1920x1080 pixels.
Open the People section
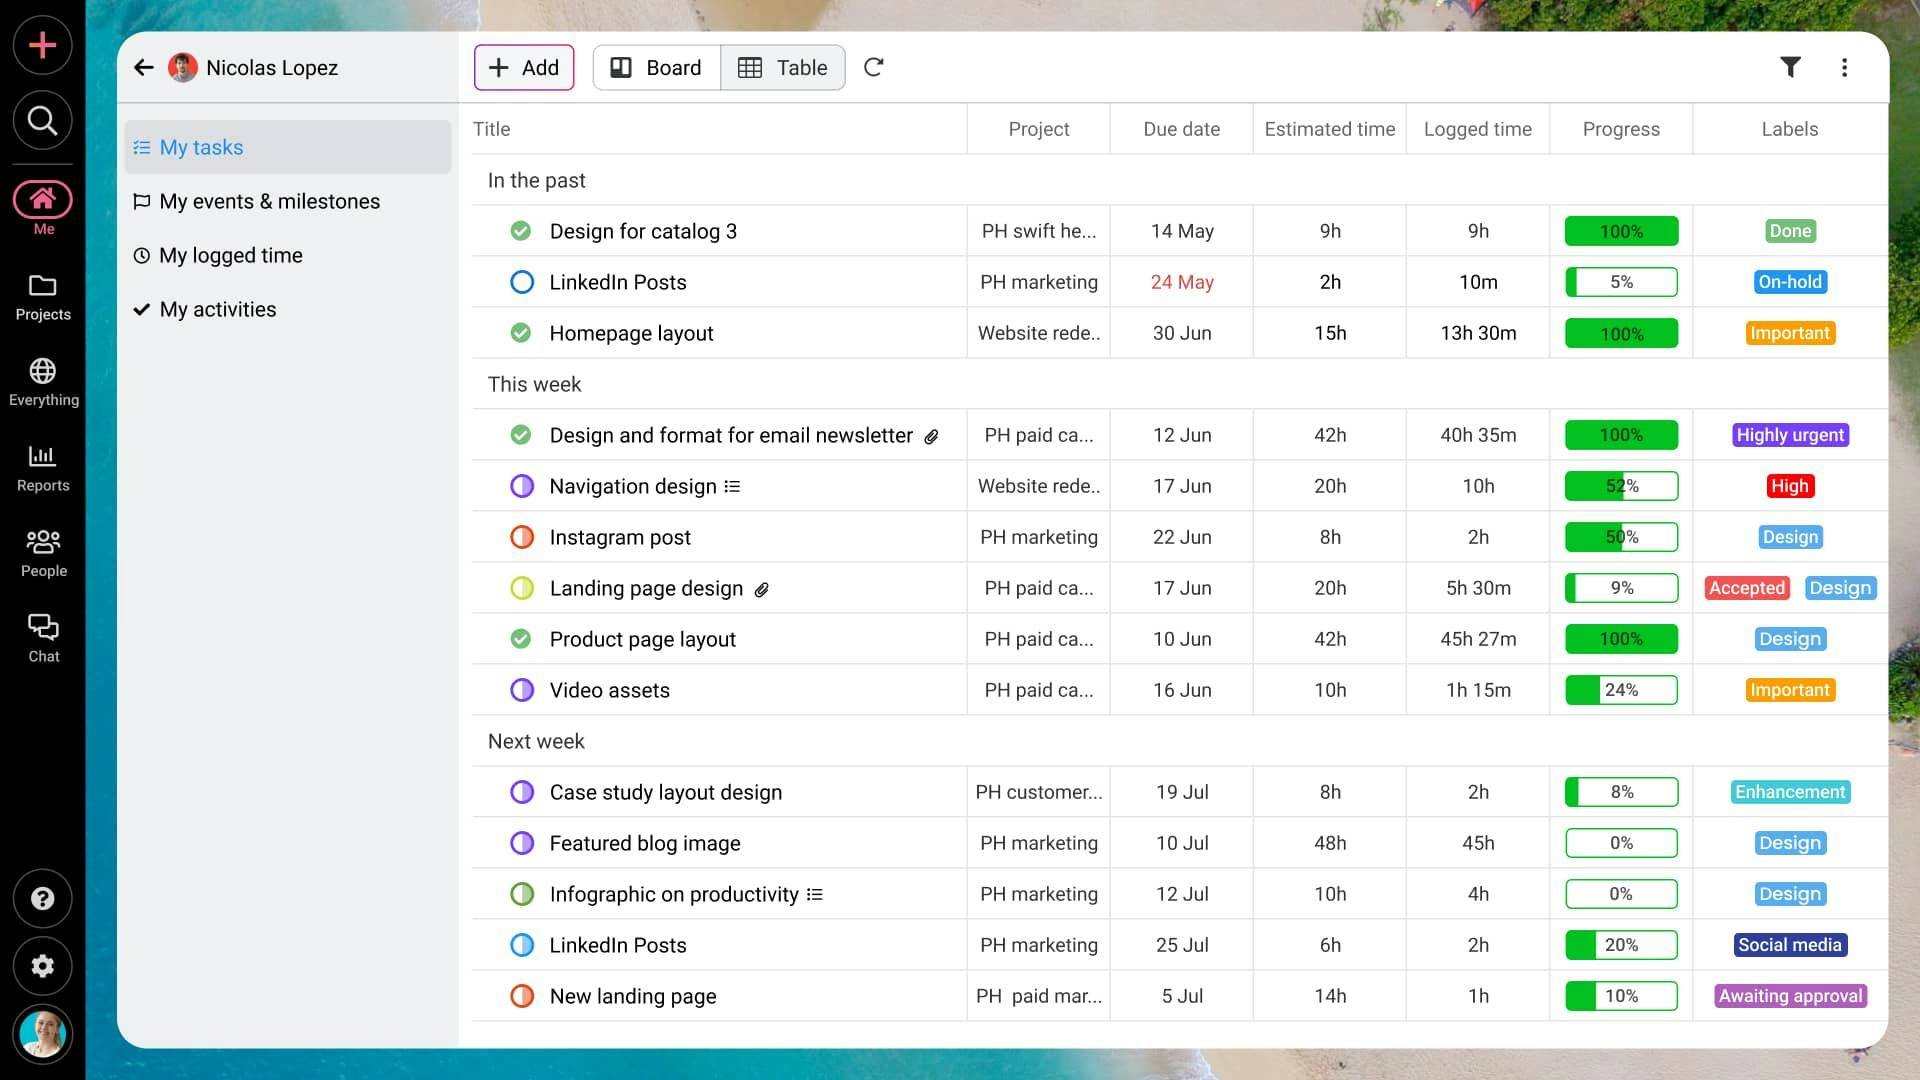42,550
